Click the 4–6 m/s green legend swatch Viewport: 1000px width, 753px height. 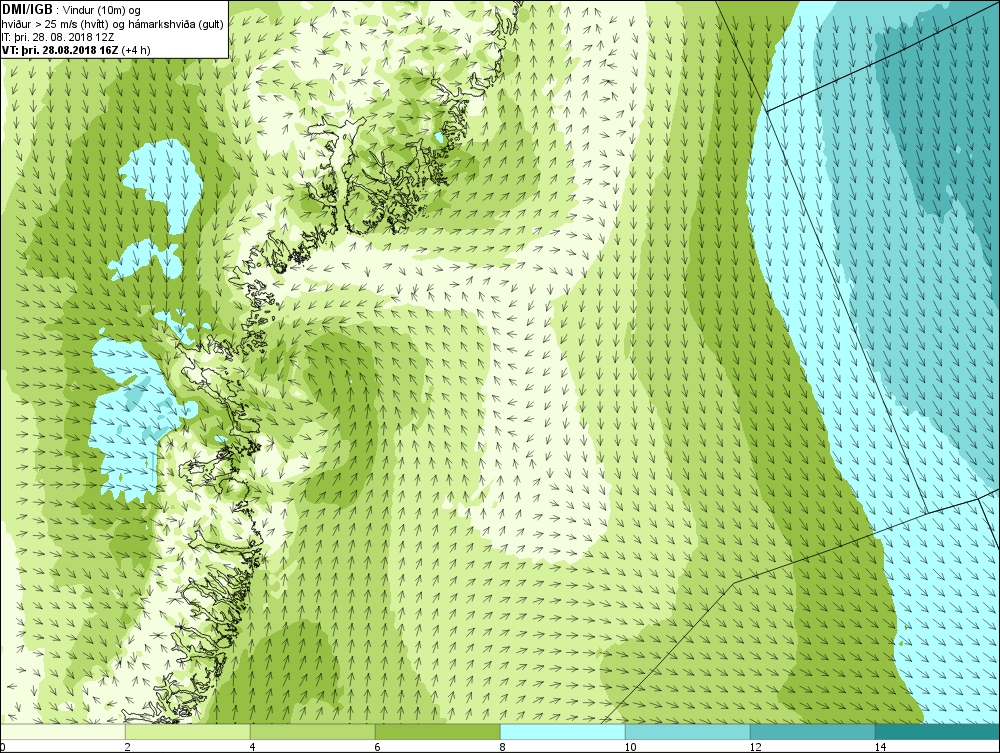coord(312,731)
